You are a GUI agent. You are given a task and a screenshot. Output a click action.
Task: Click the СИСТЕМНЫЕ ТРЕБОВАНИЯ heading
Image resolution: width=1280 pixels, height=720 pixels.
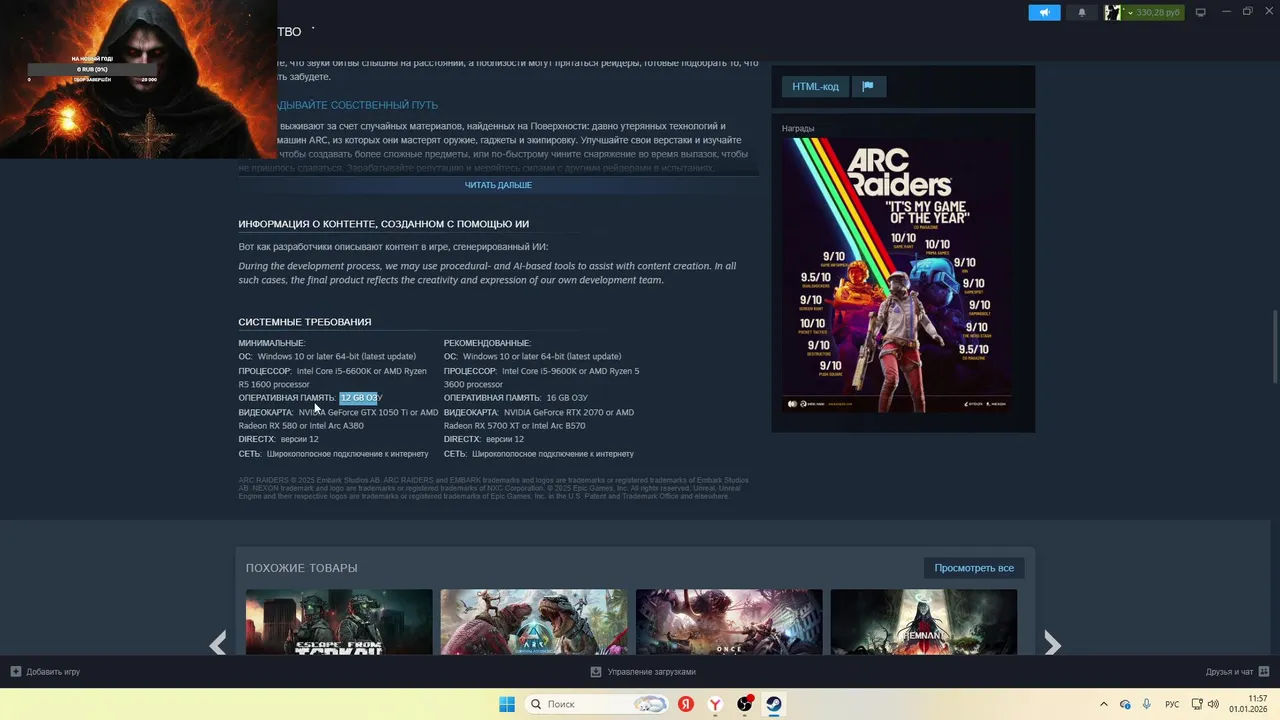[x=305, y=322]
